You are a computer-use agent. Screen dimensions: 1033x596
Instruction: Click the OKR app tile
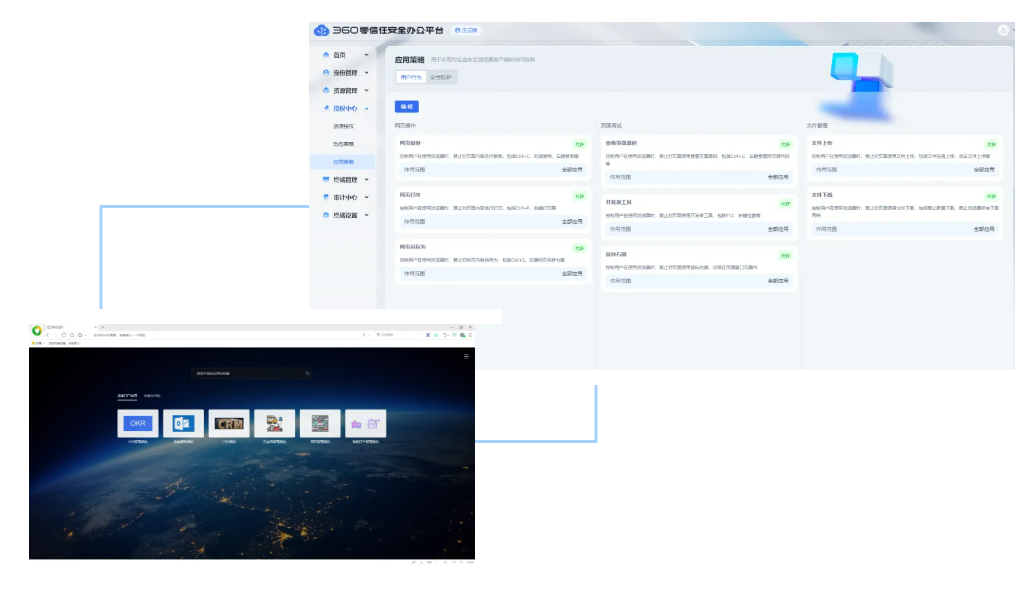click(x=140, y=423)
